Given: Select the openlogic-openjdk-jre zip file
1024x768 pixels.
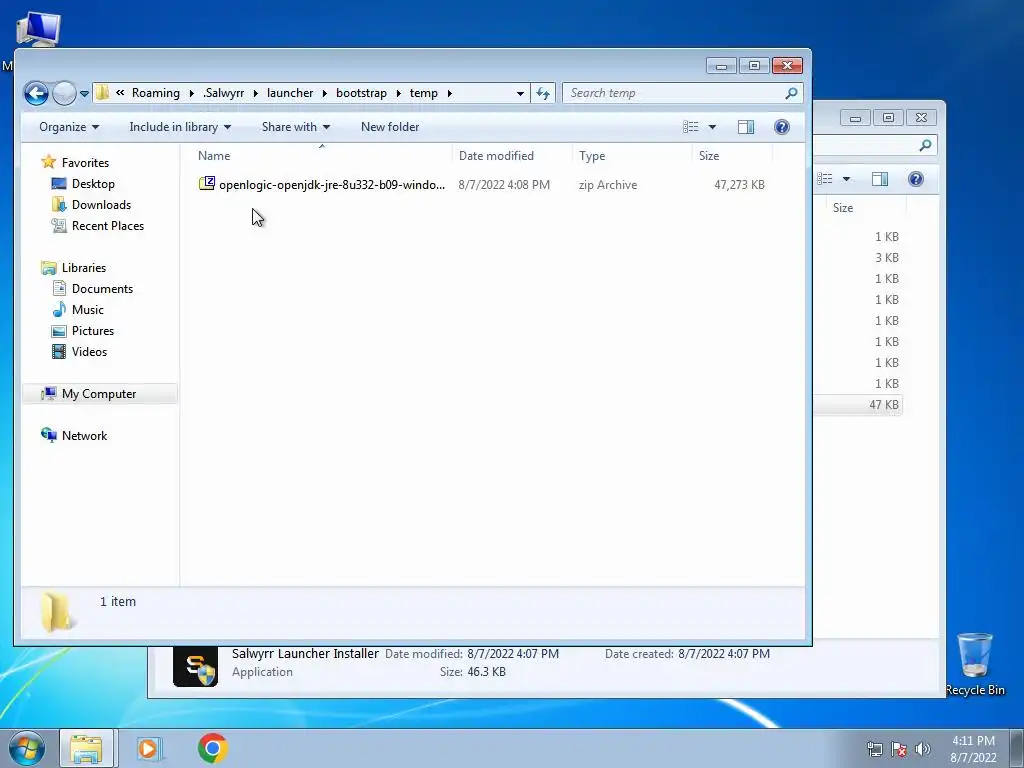Looking at the screenshot, I should (332, 185).
